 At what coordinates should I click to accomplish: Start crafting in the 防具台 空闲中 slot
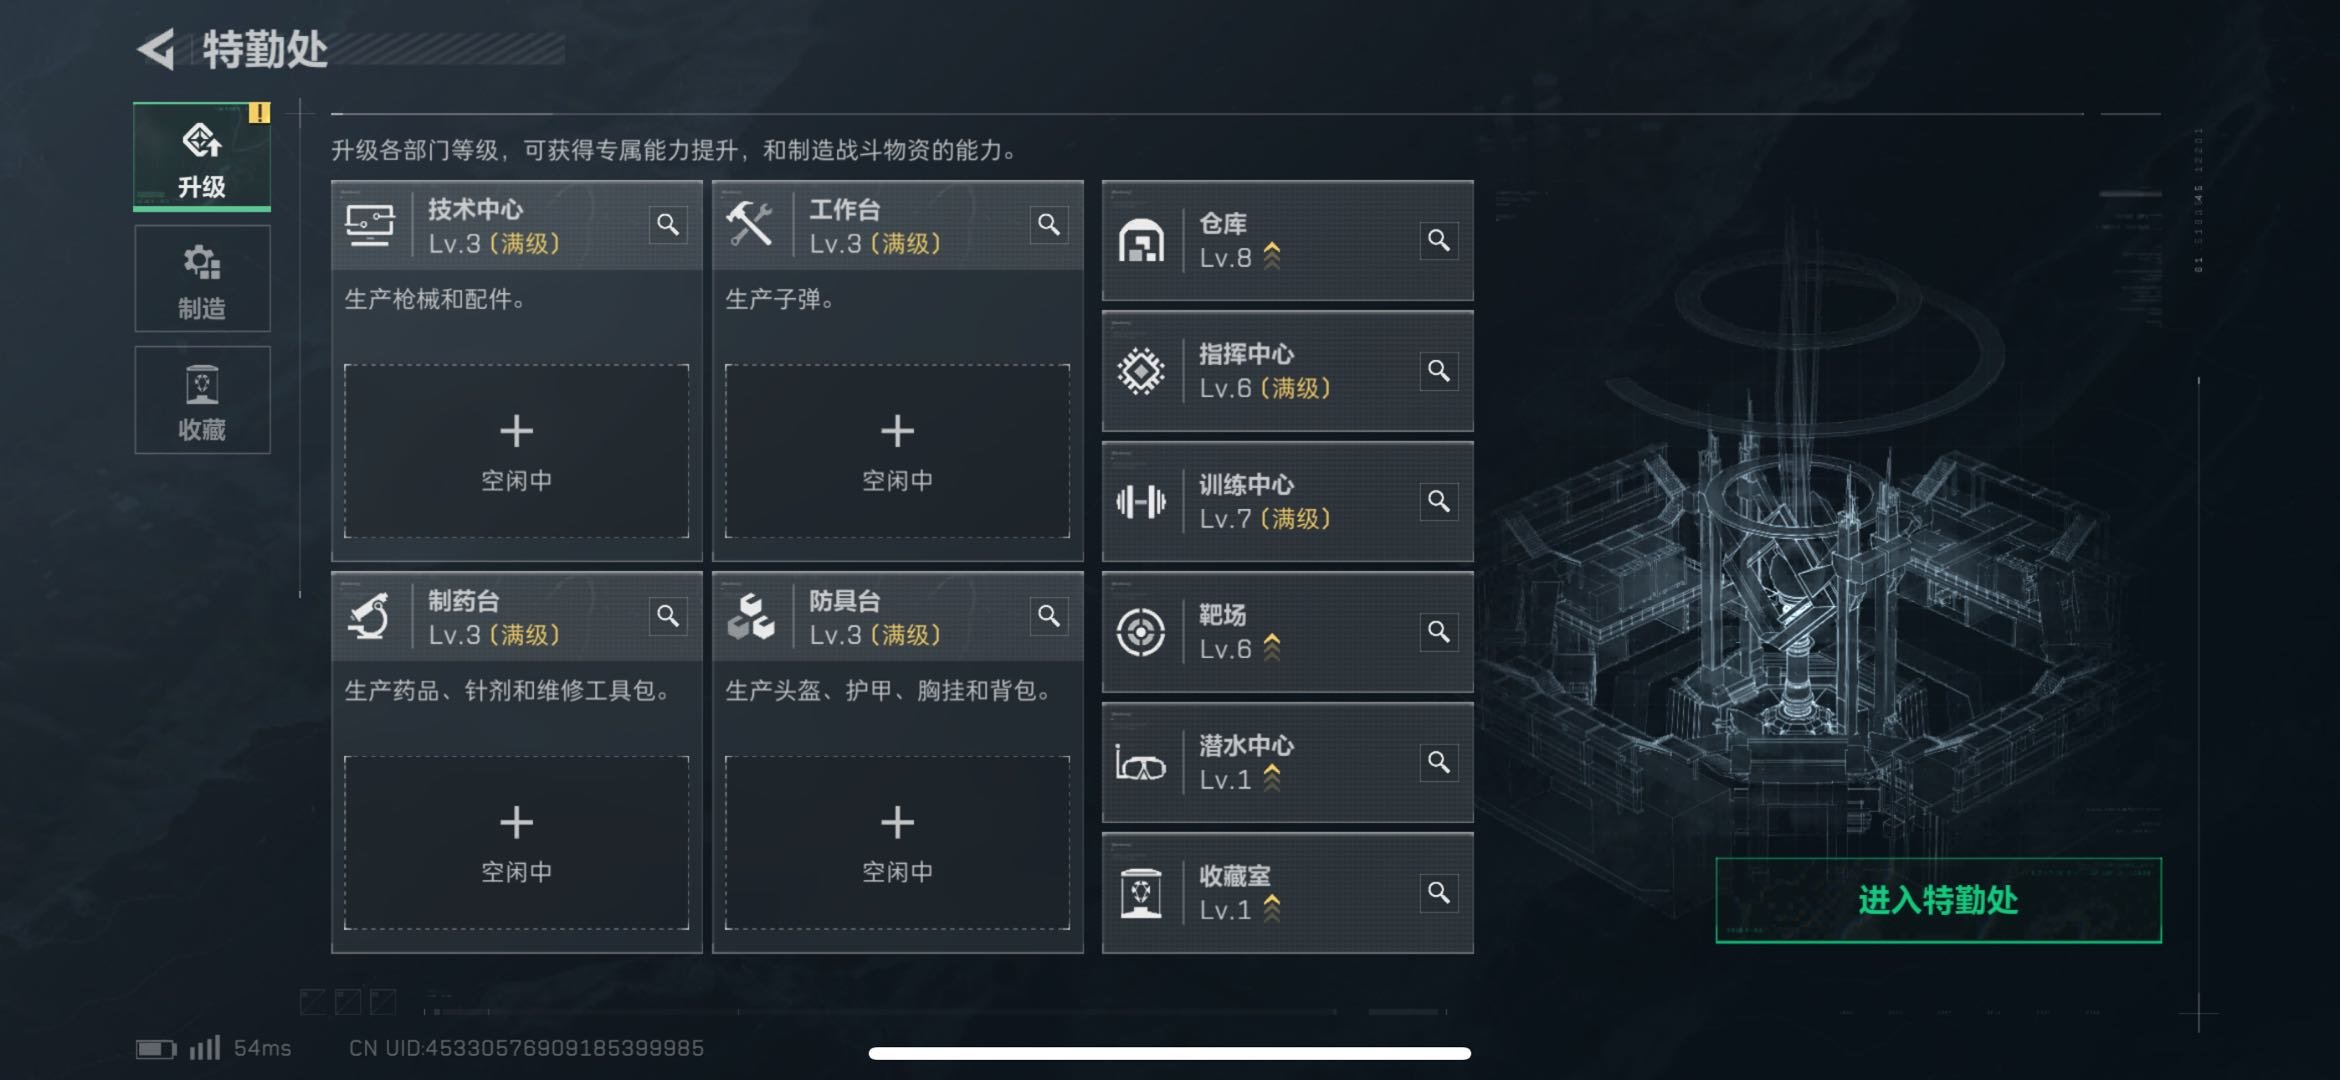(x=897, y=843)
